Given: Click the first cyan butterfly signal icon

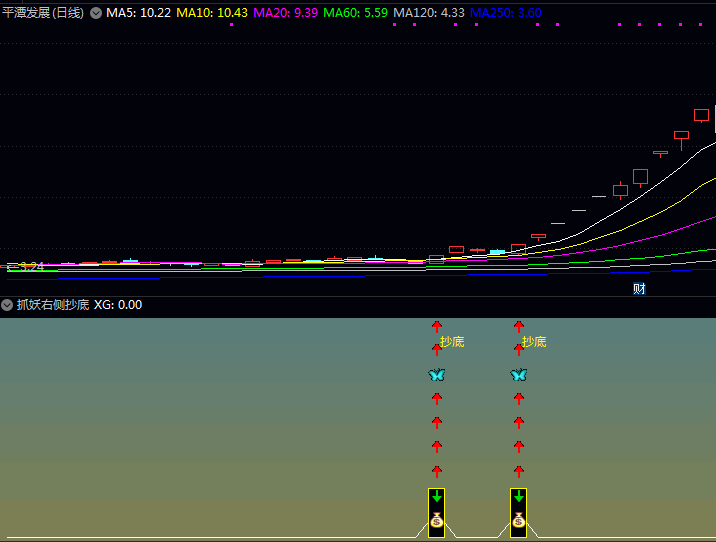Looking at the screenshot, I should point(436,375).
